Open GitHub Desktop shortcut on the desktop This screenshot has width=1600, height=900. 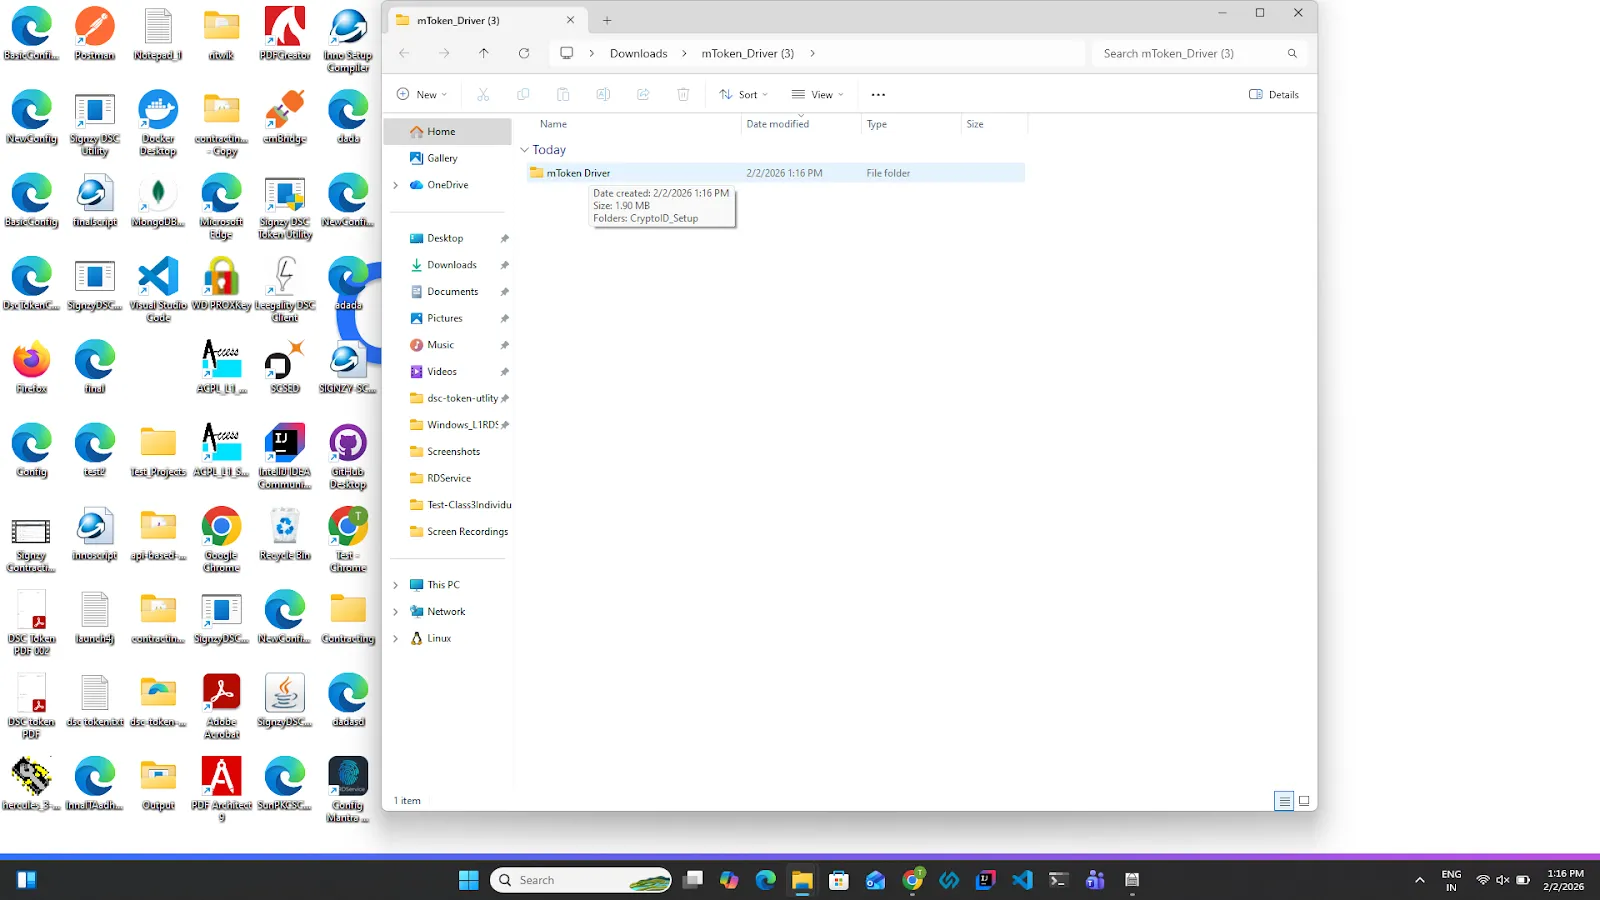coord(348,457)
